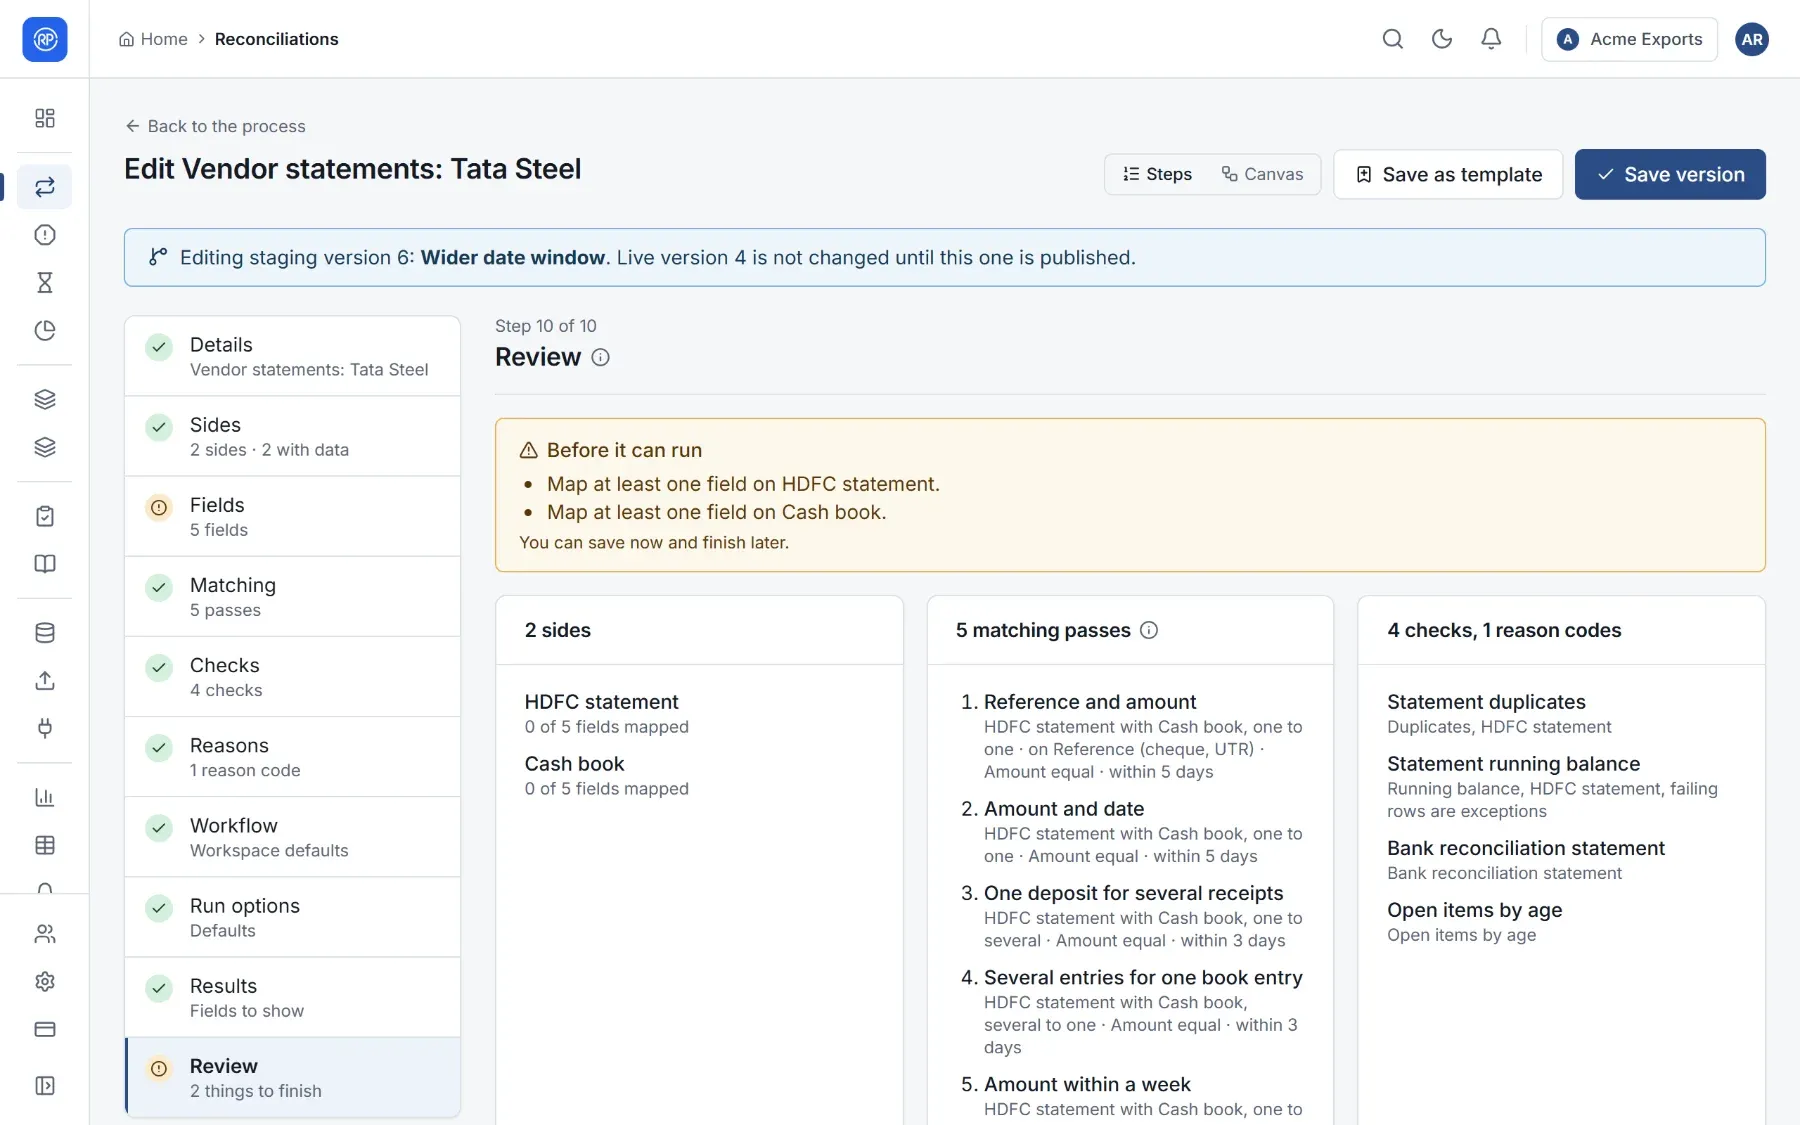
Task: Open the Matching step
Action: 292,597
